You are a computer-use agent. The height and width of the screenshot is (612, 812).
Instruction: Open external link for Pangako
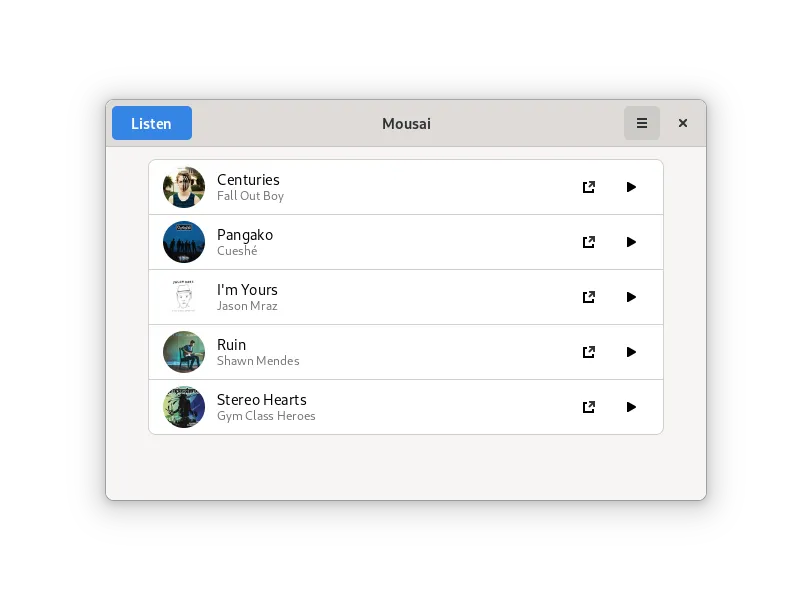coord(589,242)
